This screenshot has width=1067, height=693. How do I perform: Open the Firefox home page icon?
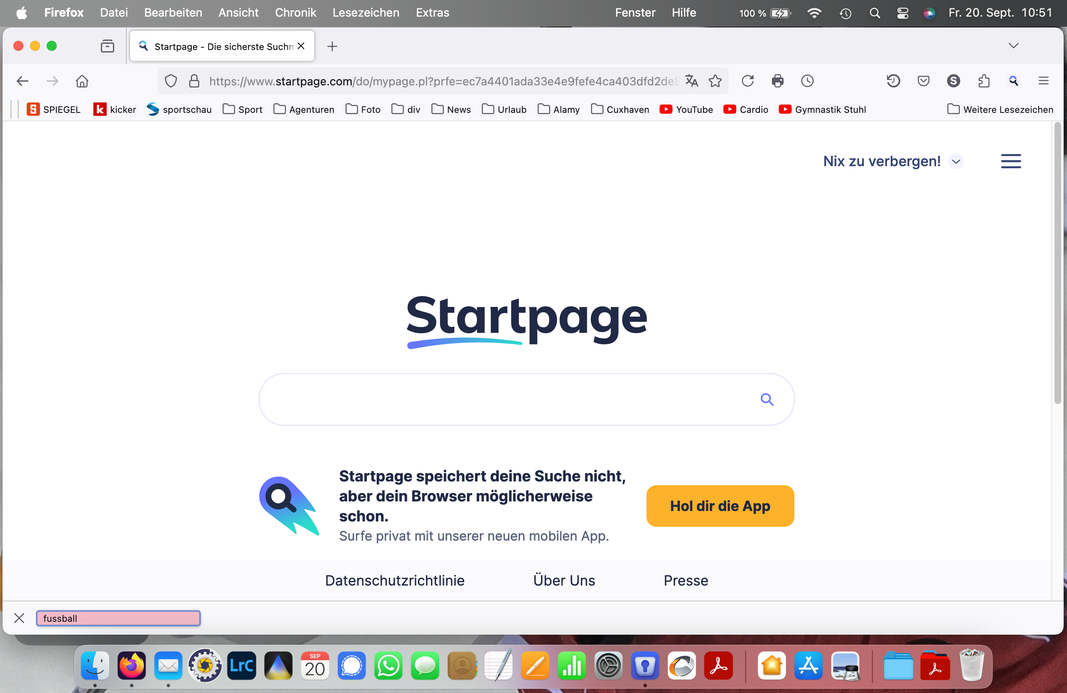82,81
